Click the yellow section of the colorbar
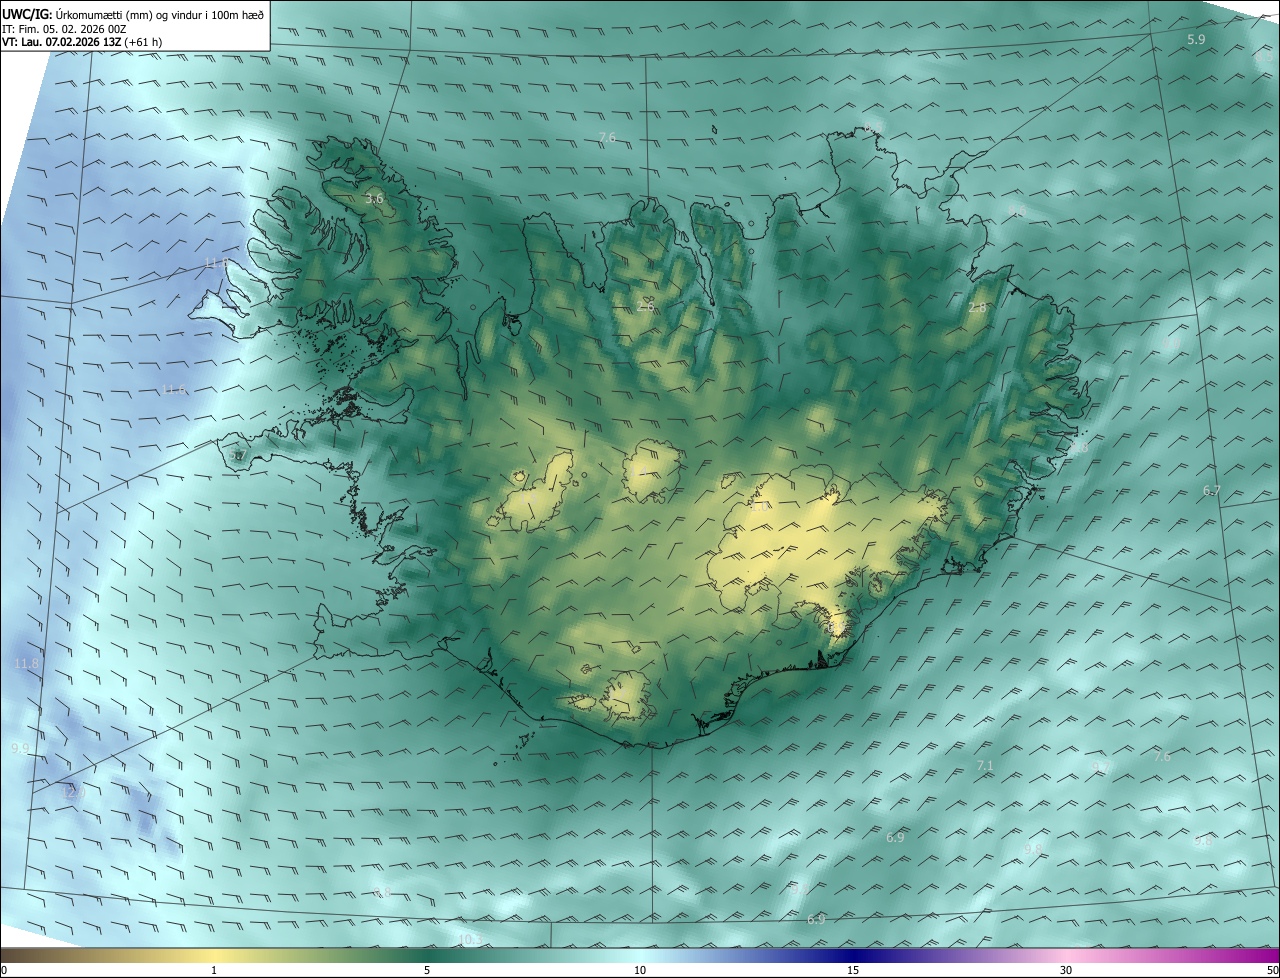This screenshot has height=978, width=1280. click(x=214, y=955)
